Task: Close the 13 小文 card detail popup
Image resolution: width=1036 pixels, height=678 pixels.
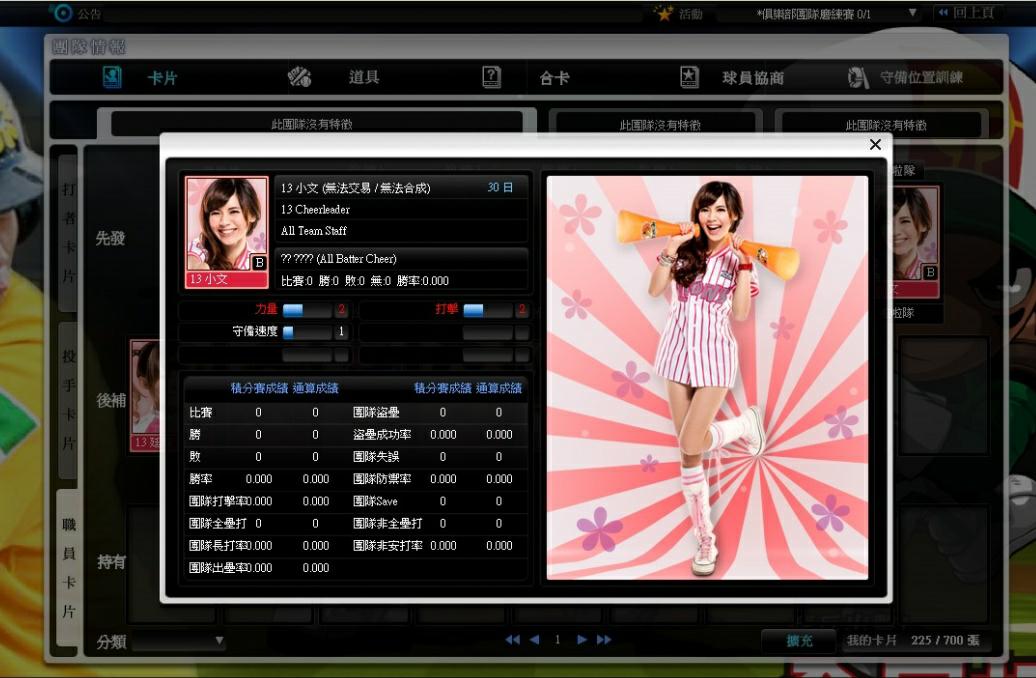Action: click(x=875, y=145)
